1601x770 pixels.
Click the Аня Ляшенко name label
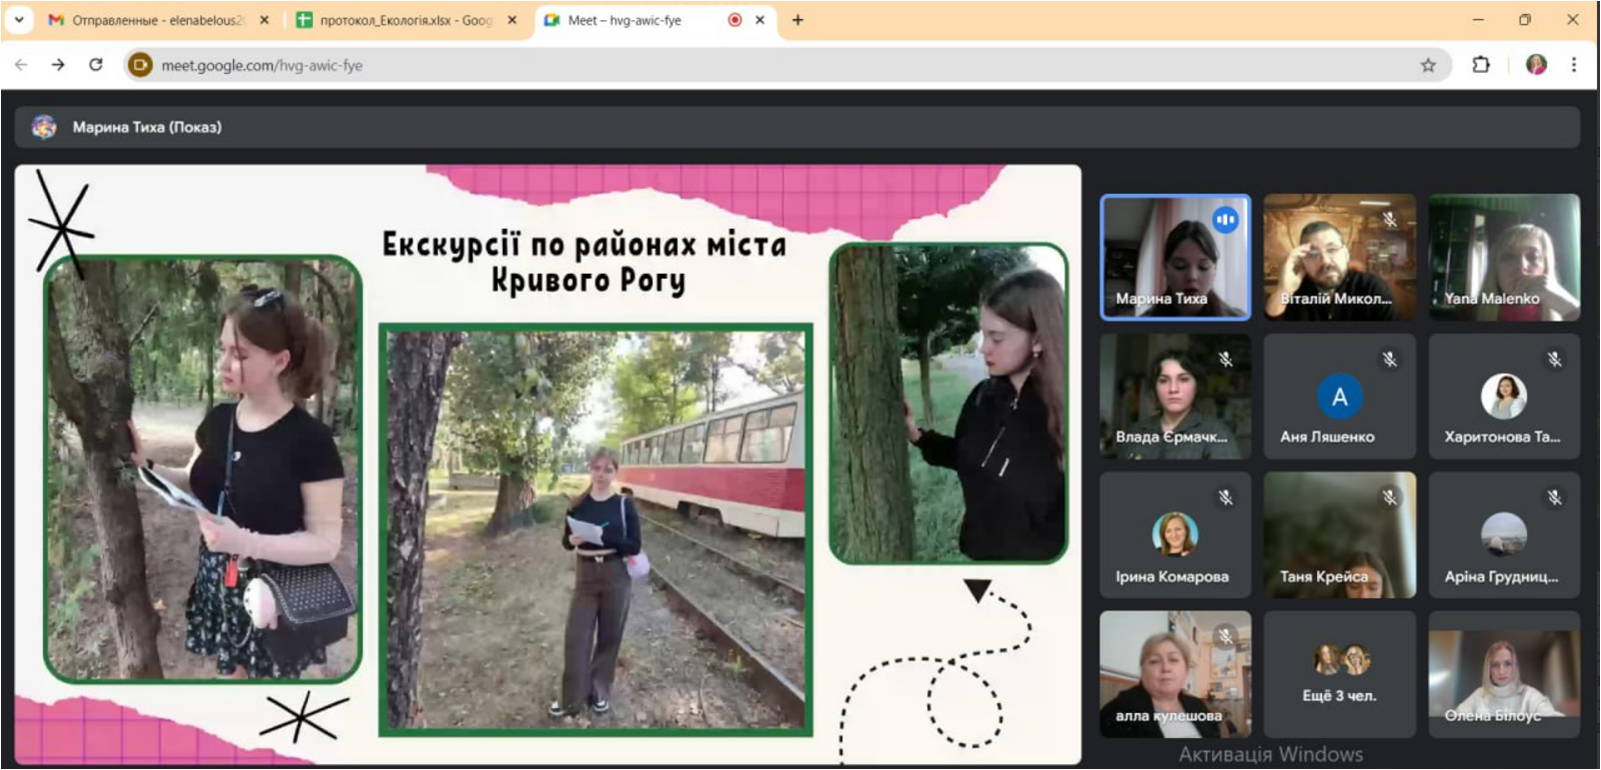[x=1327, y=437]
